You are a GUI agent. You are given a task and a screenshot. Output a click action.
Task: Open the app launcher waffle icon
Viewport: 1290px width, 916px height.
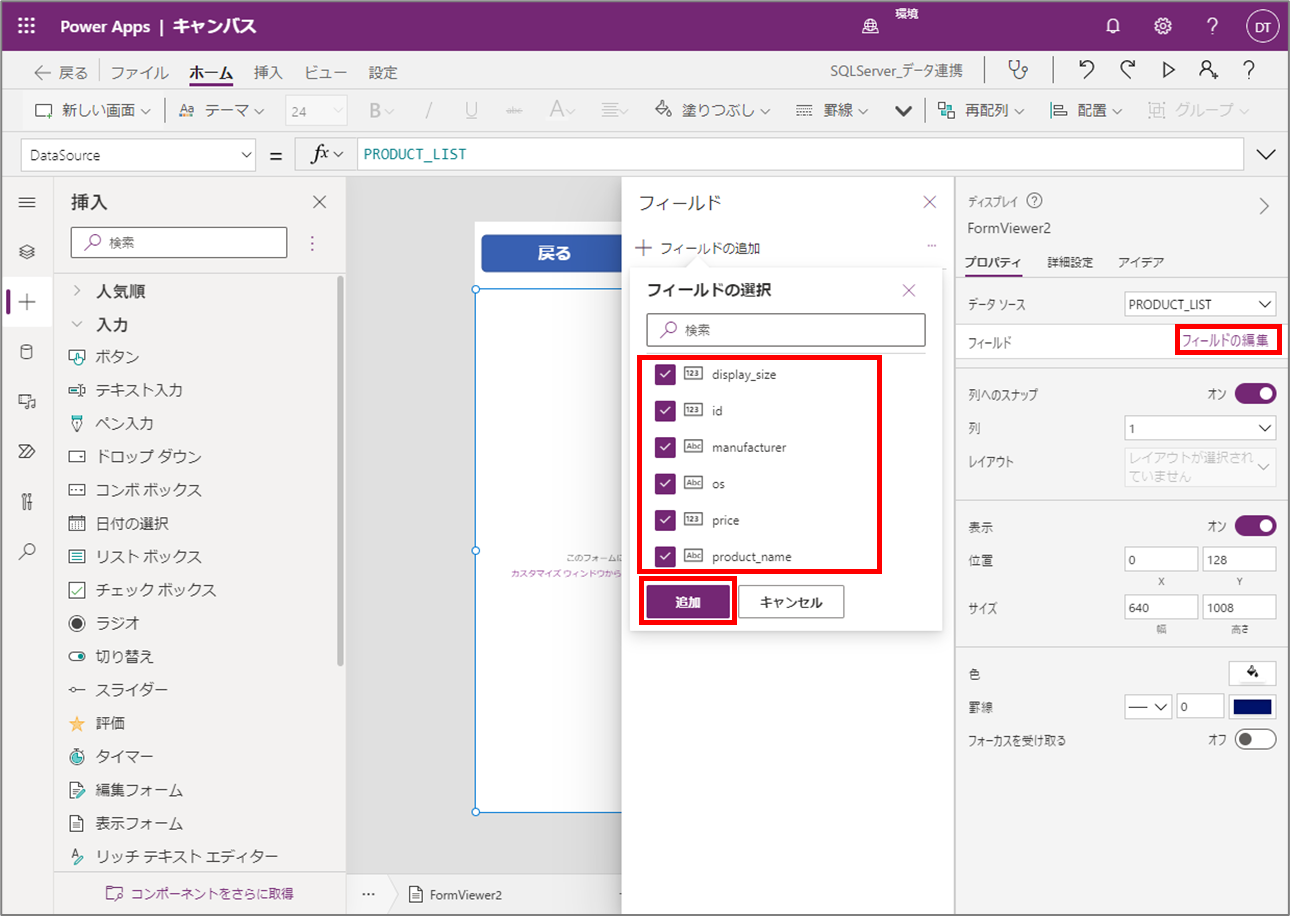point(27,27)
